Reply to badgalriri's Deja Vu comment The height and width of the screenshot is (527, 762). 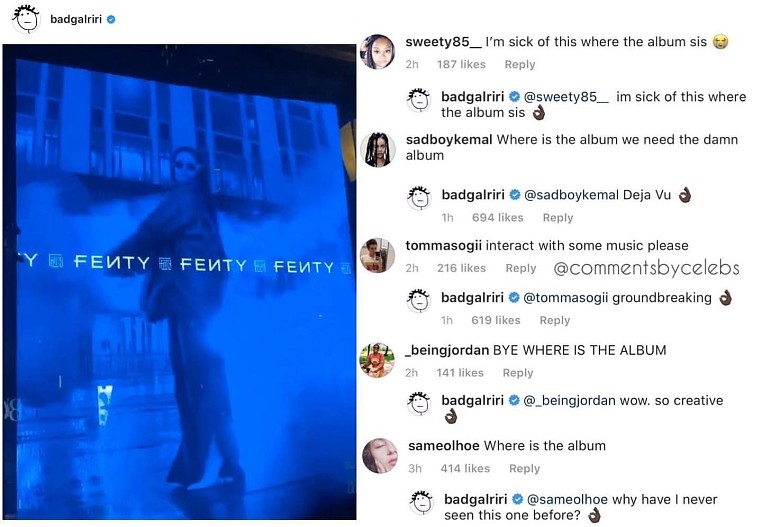[x=558, y=217]
